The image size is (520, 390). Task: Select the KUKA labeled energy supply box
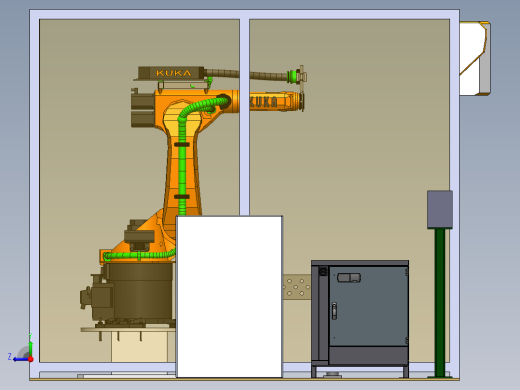click(171, 73)
